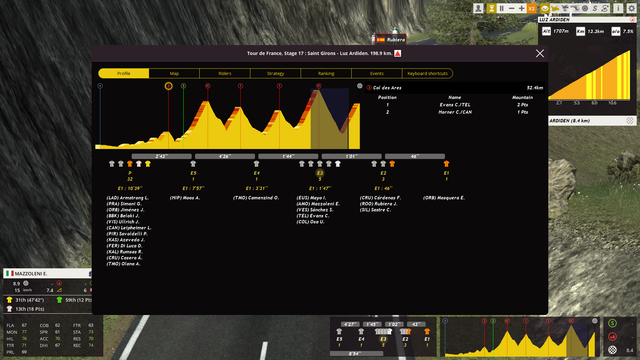Click the 4'26" time gap bar
This screenshot has height=360, width=640.
(x=225, y=156)
